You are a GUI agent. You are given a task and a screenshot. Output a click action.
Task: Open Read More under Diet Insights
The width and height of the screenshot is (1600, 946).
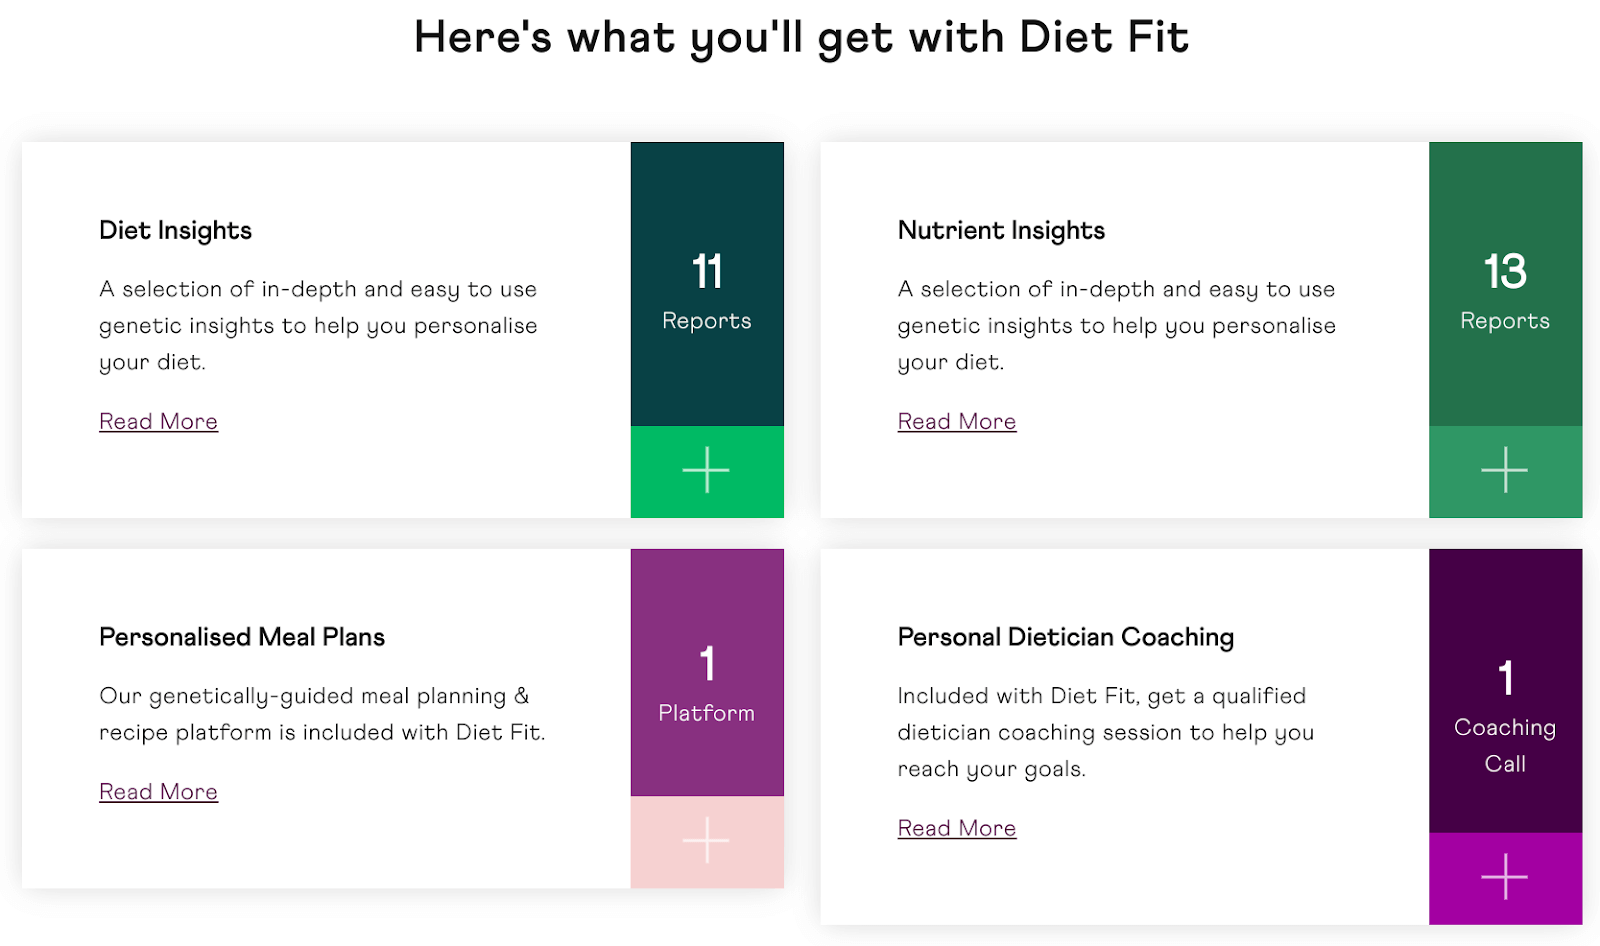pyautogui.click(x=158, y=422)
